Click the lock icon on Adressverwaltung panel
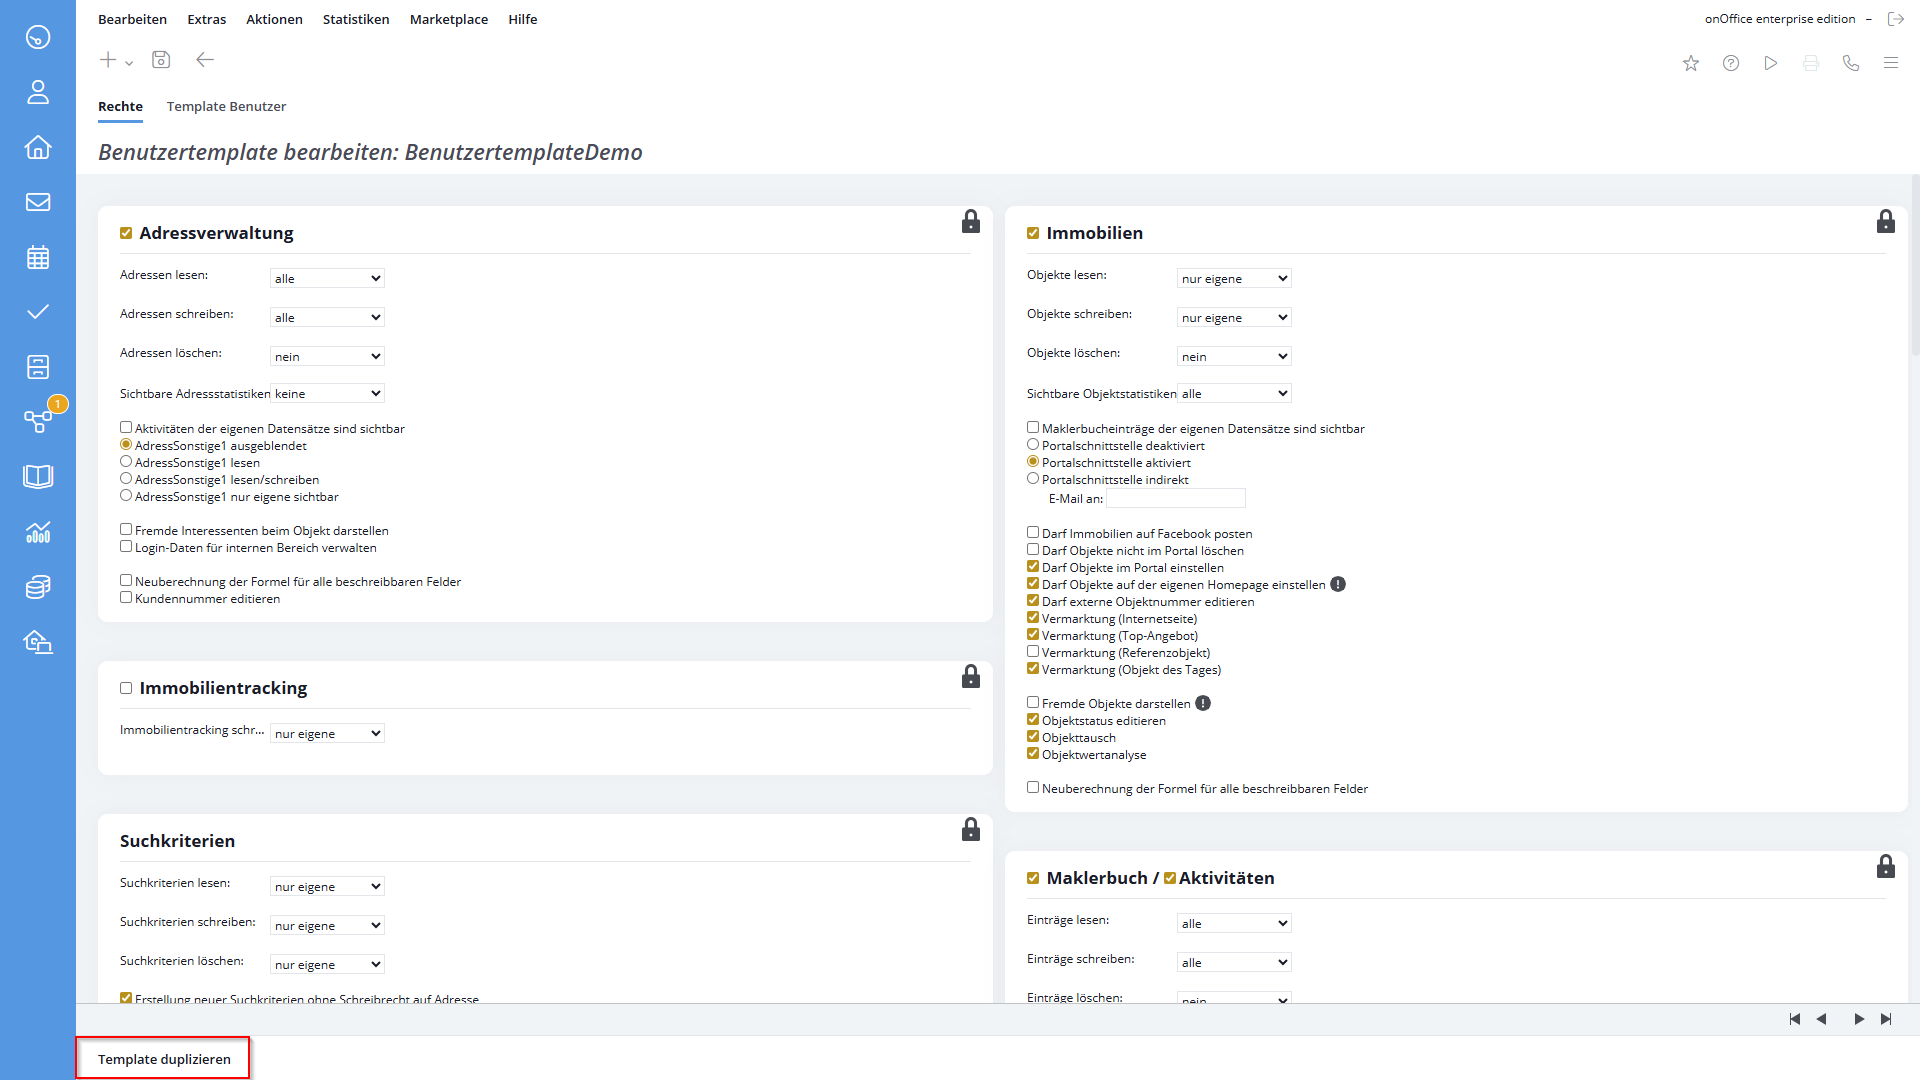 click(970, 222)
